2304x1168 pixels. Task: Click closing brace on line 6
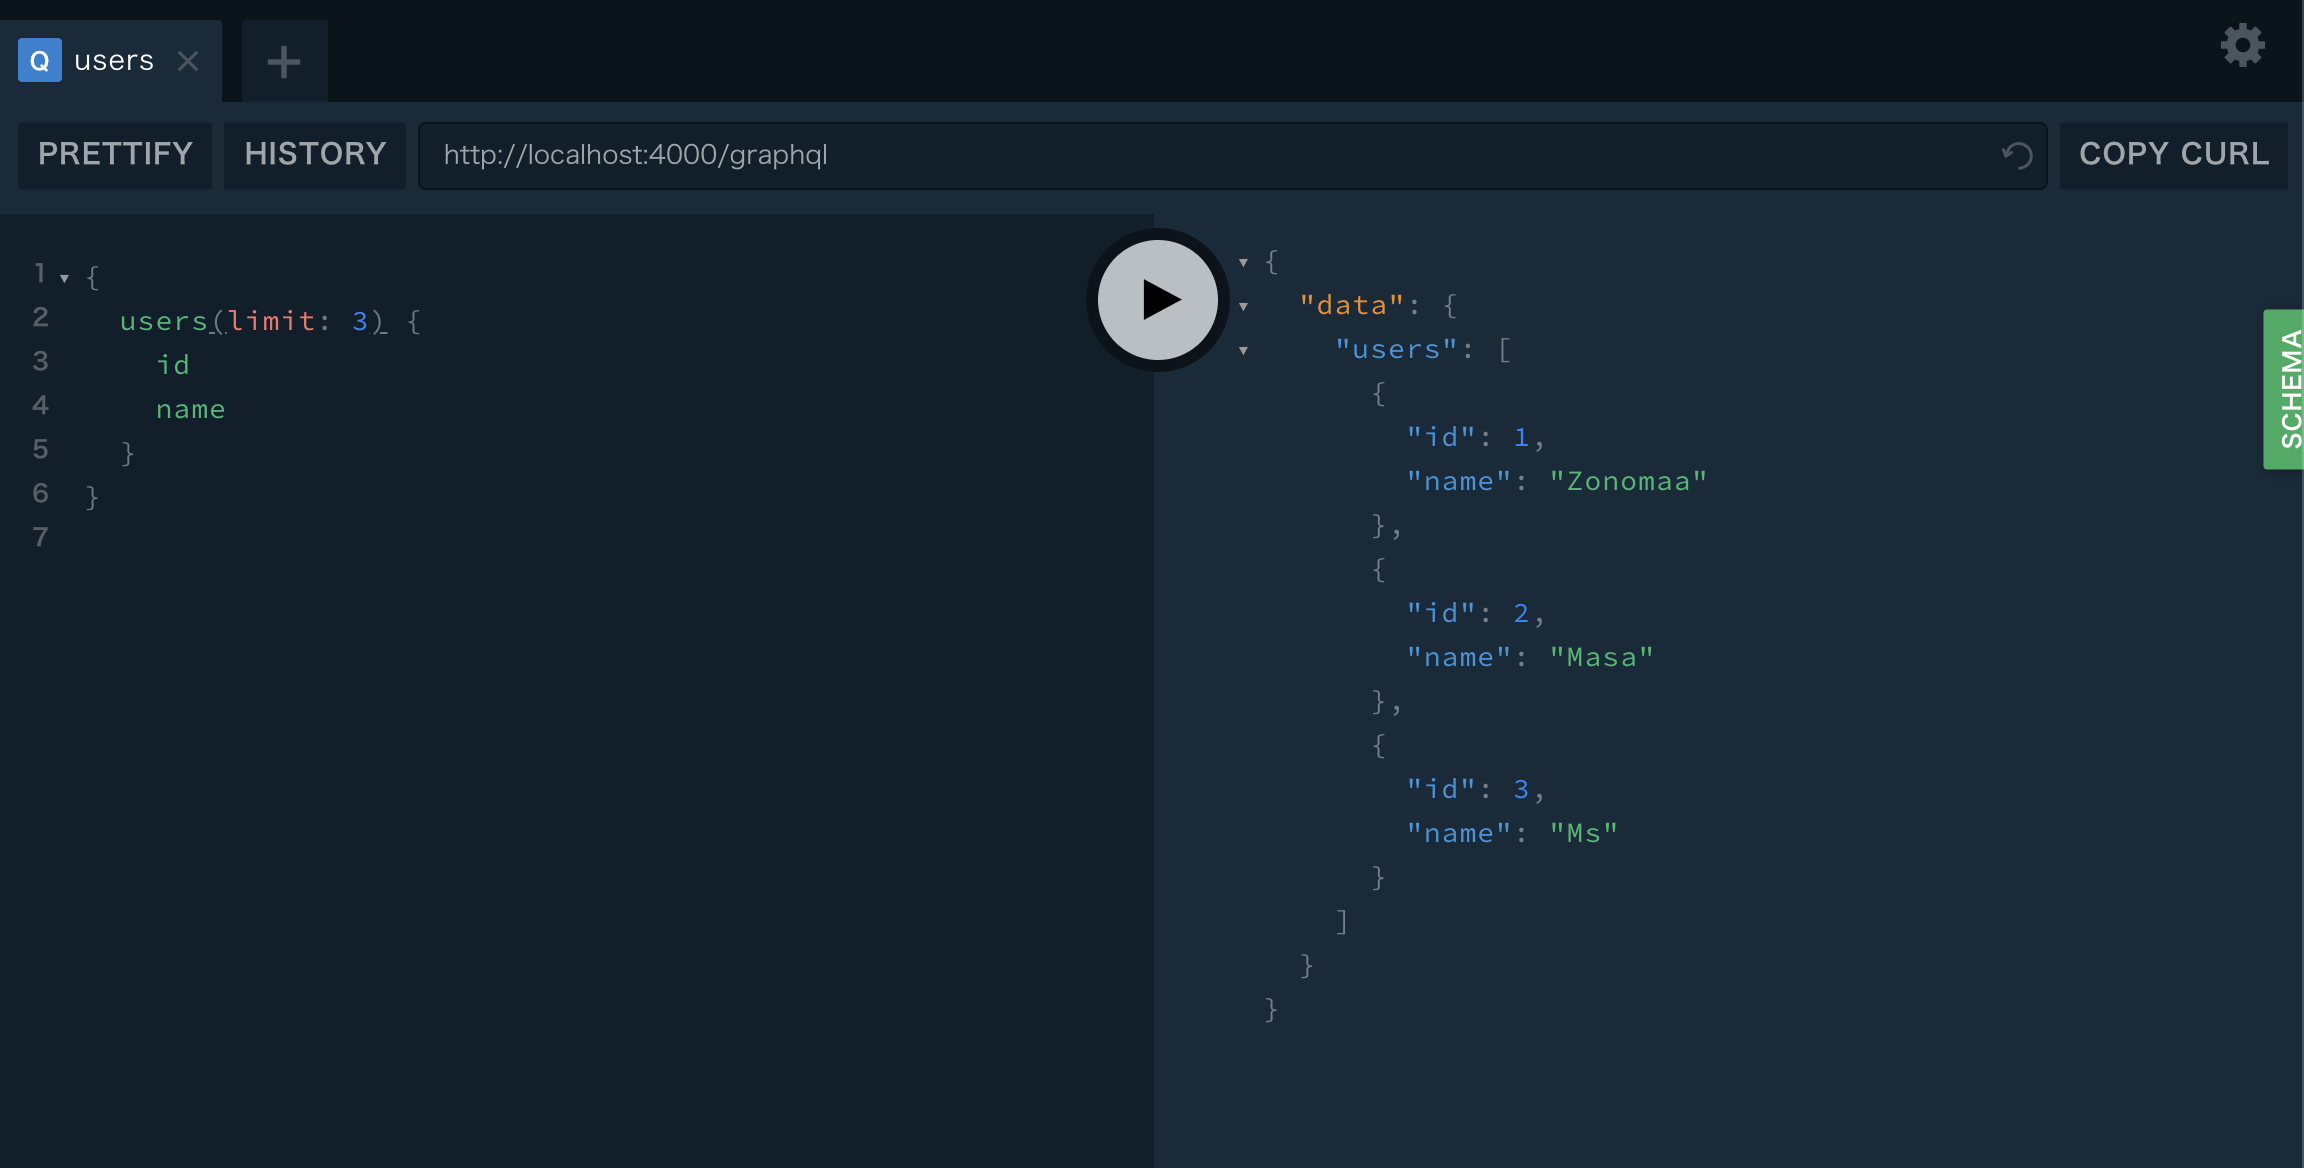point(92,497)
